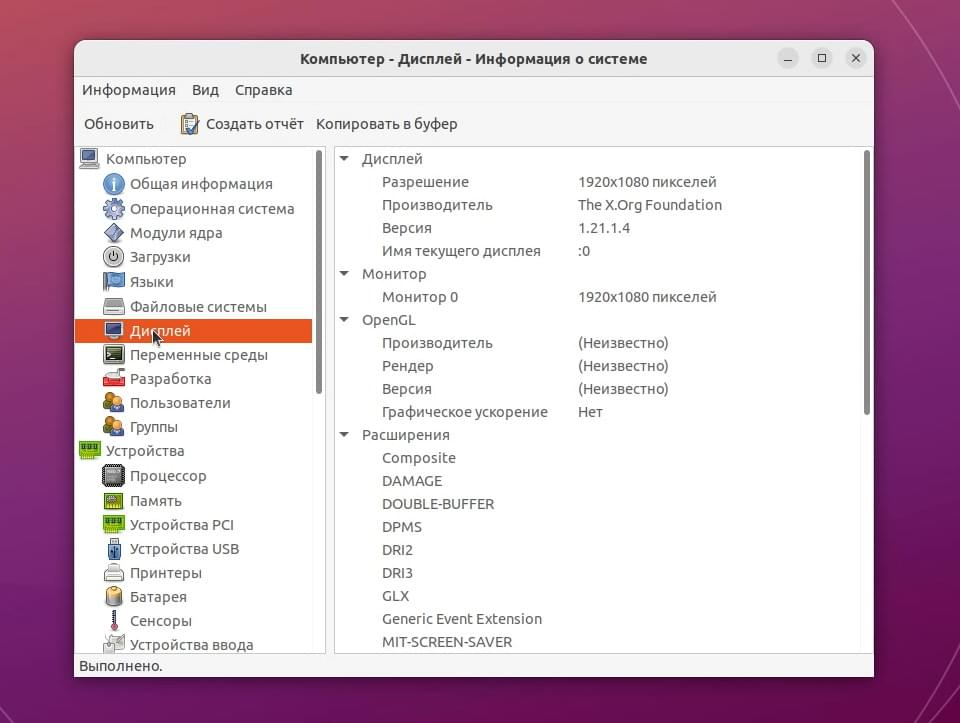Click the gear icon beside Операционная система
This screenshot has width=960, height=723.
coord(114,209)
